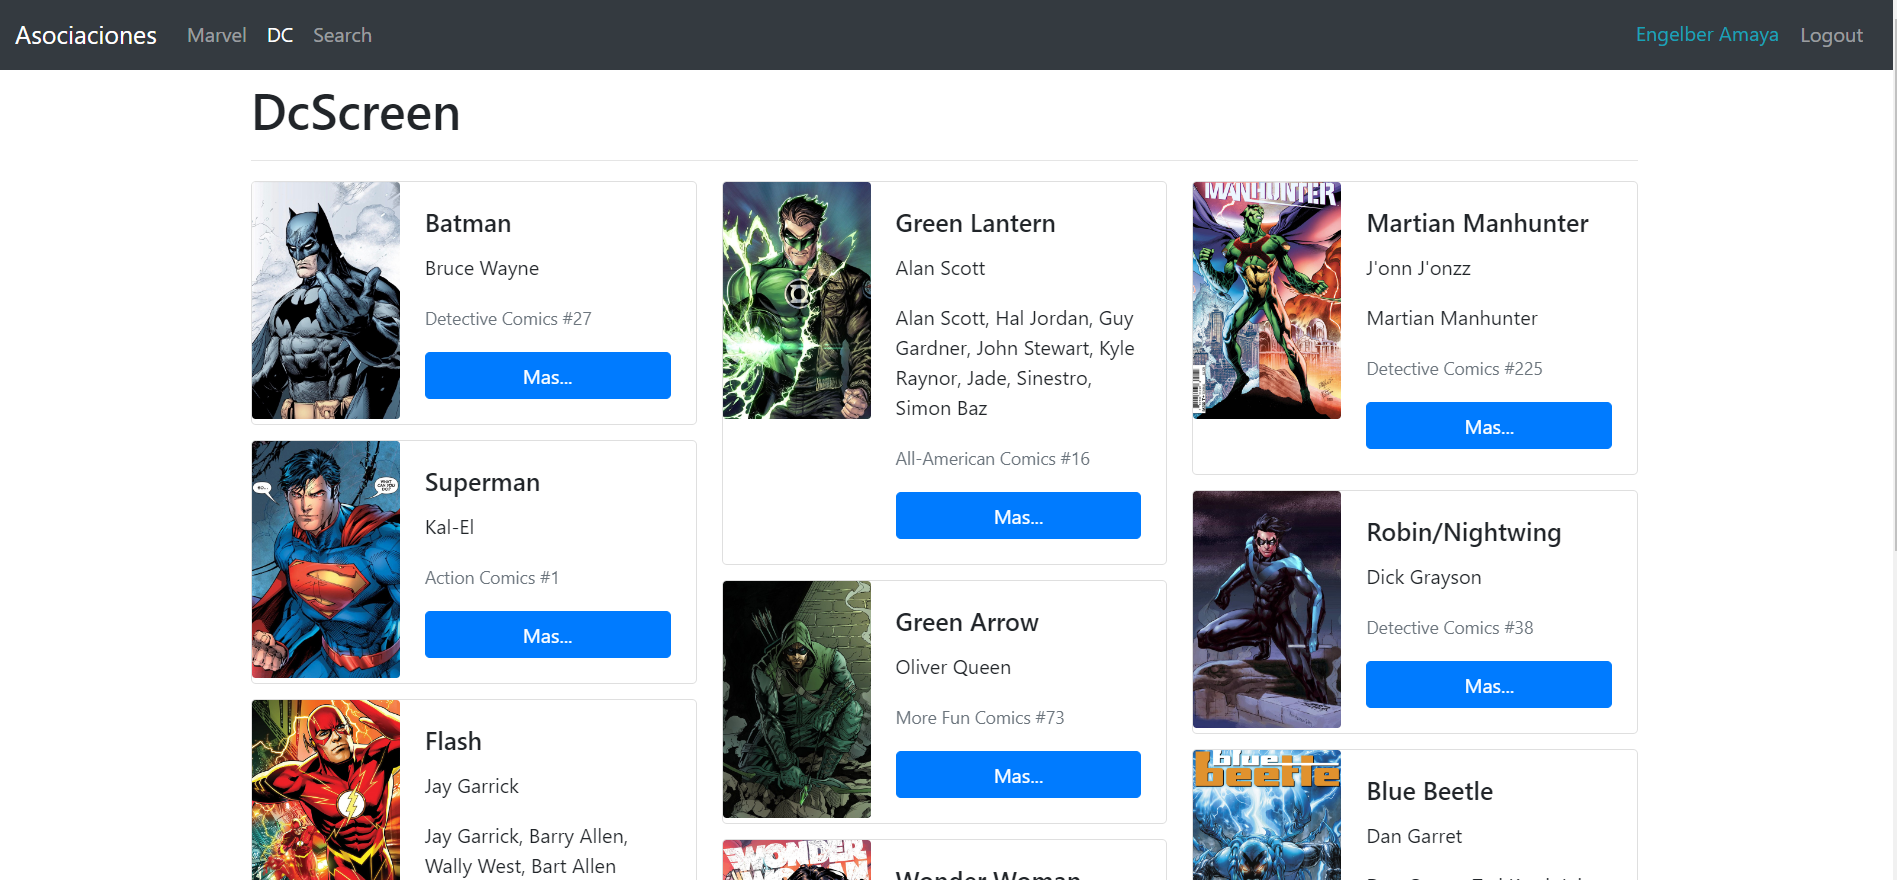Image resolution: width=1897 pixels, height=880 pixels.
Task: Click the More Fun Comics #73 text
Action: click(x=980, y=718)
